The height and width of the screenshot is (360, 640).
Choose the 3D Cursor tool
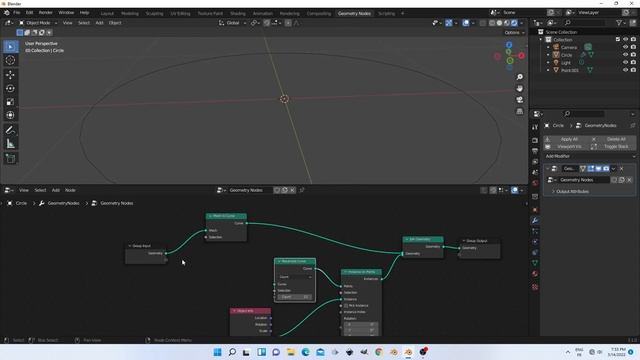pos(10,60)
